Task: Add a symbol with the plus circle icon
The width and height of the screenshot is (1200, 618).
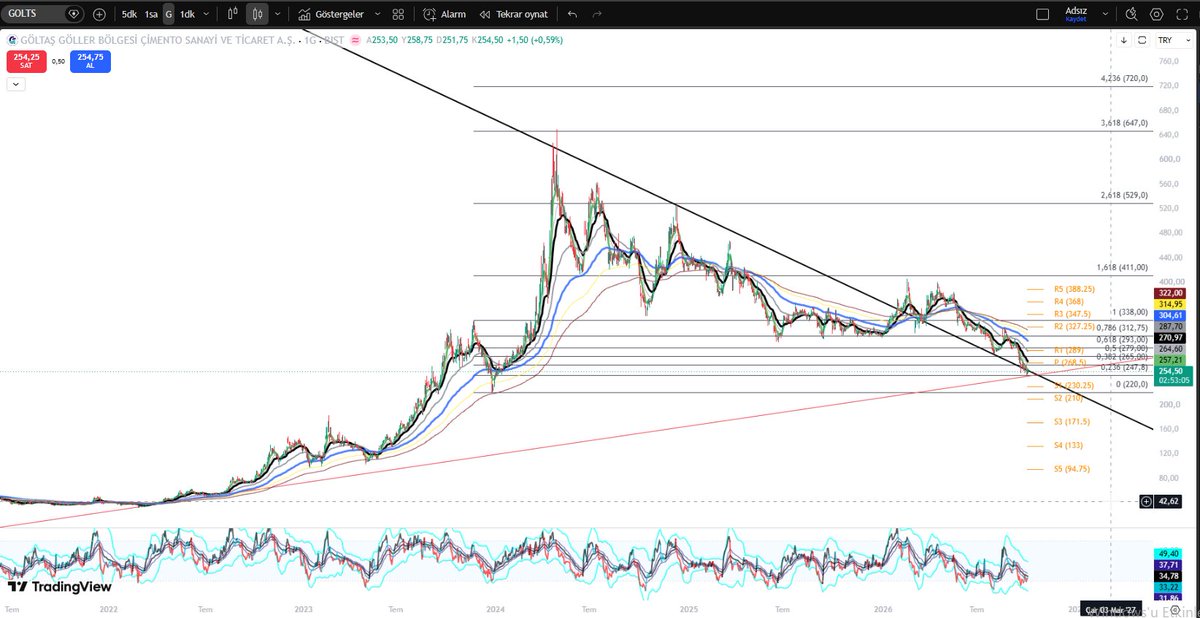Action: click(99, 14)
